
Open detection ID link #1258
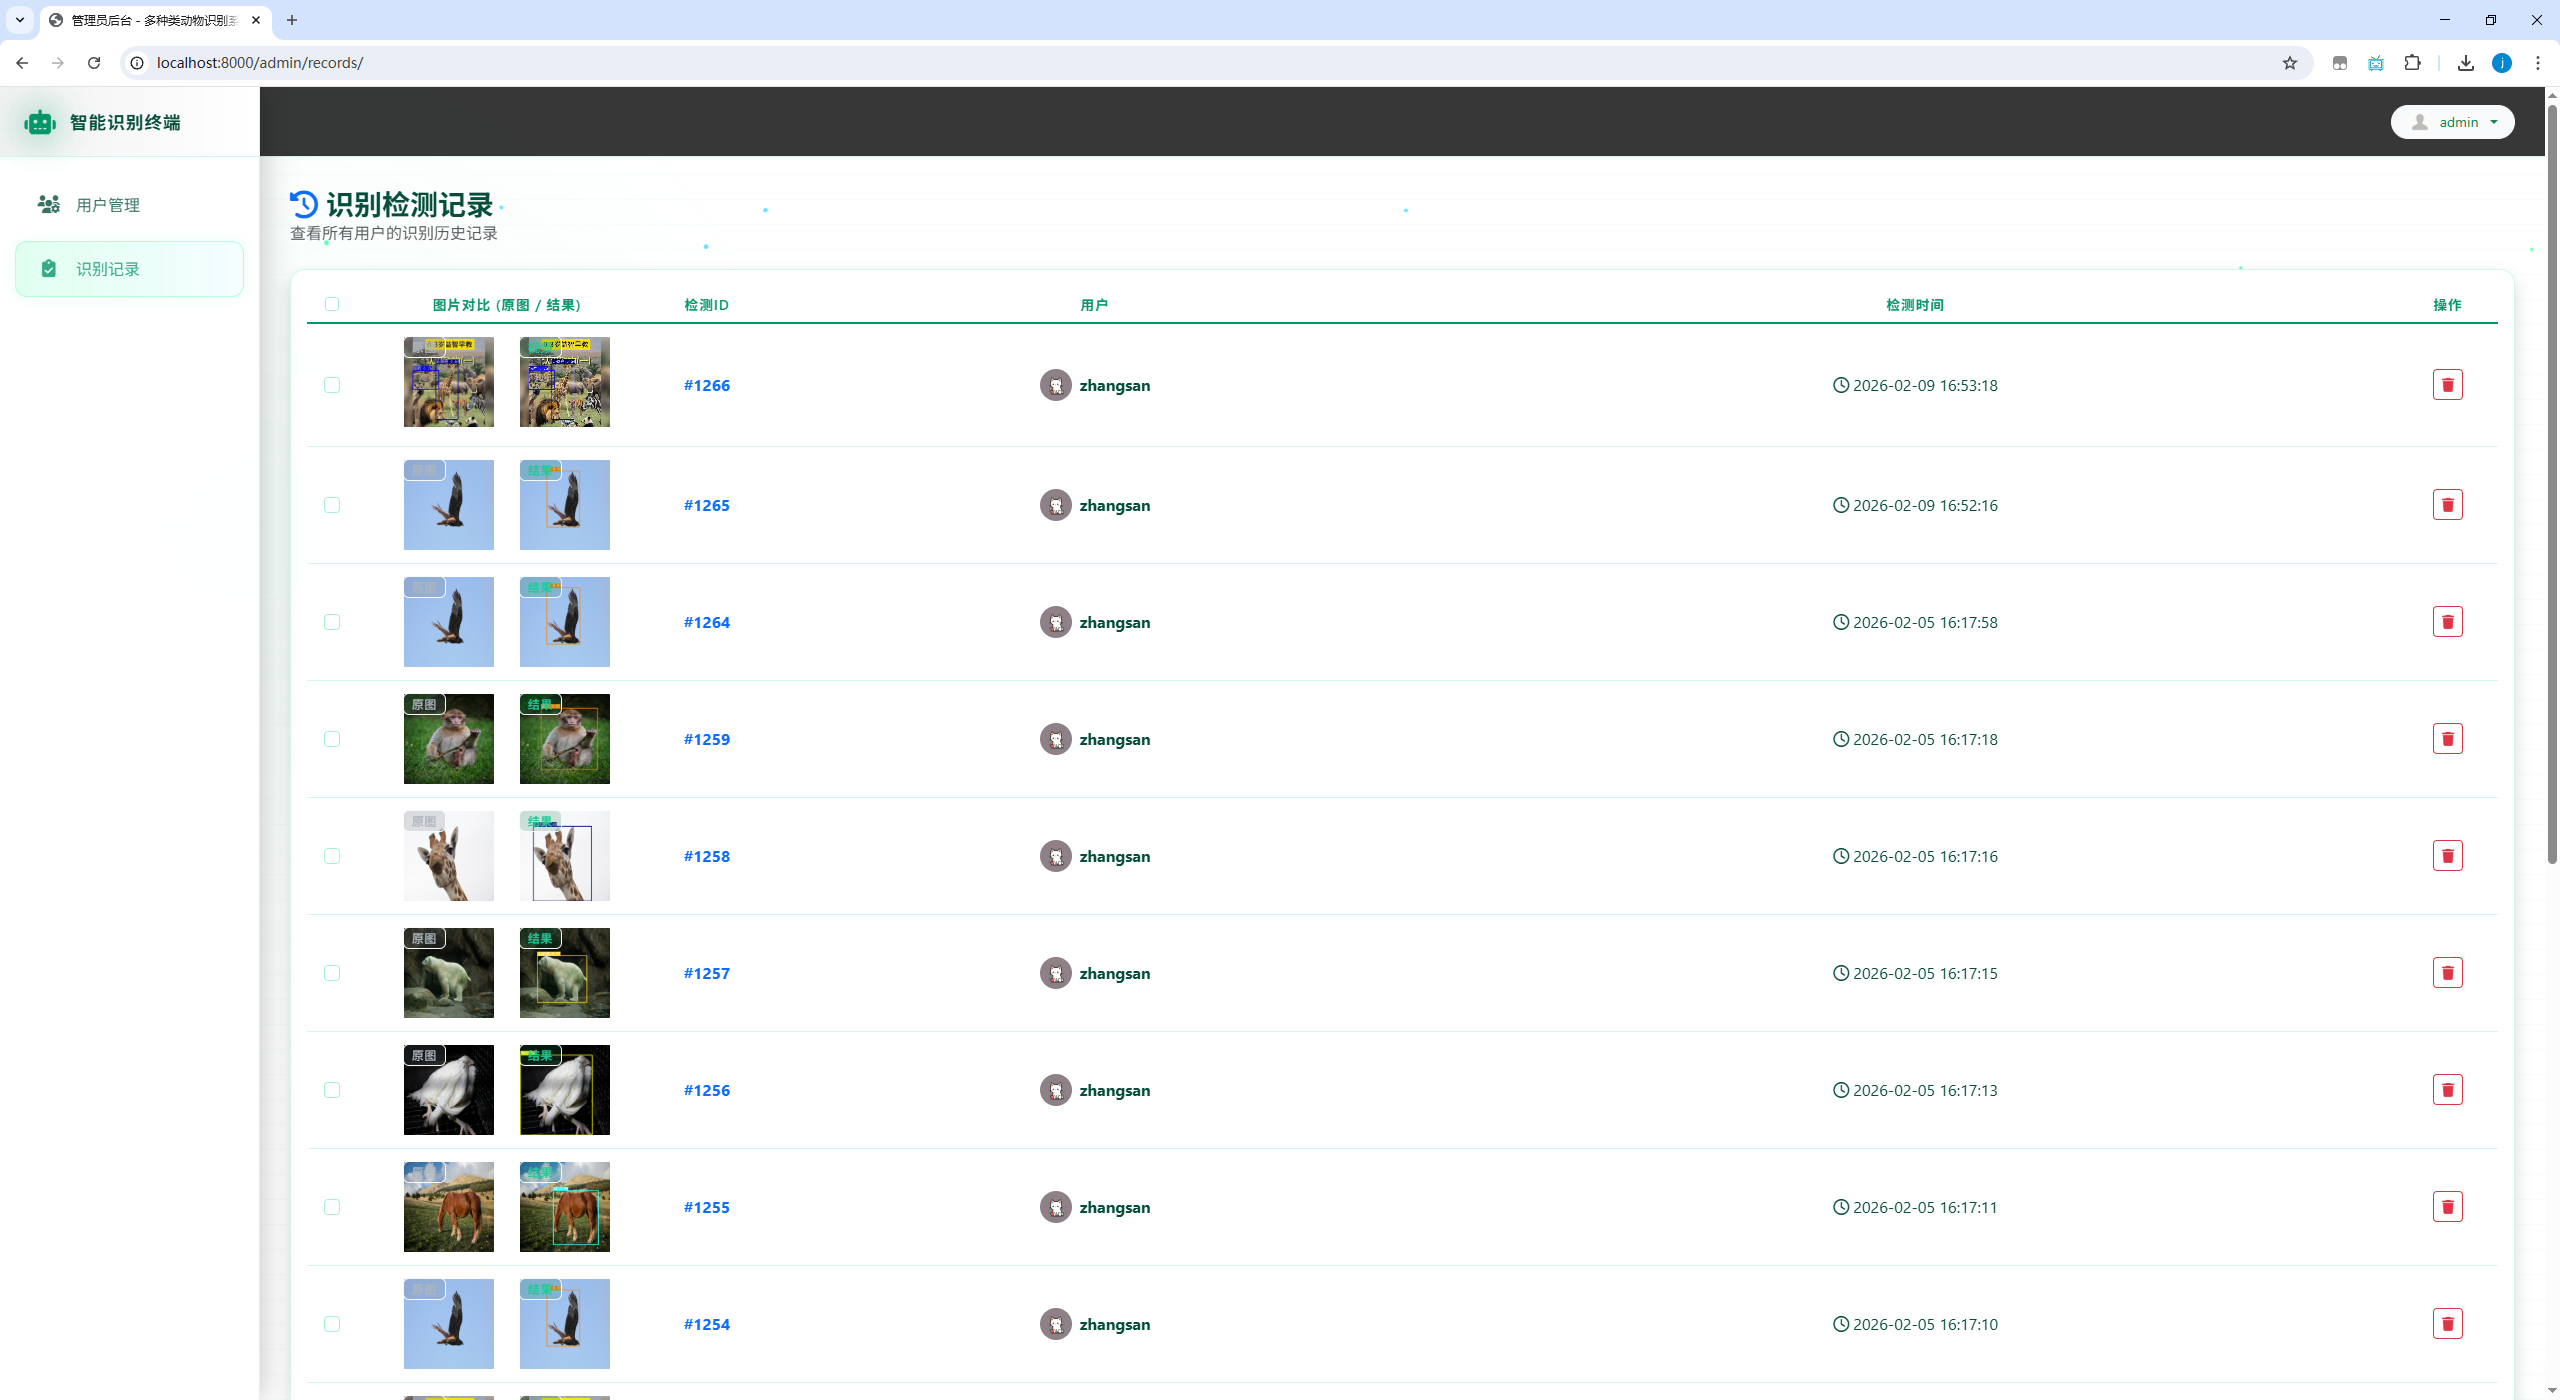[706, 856]
